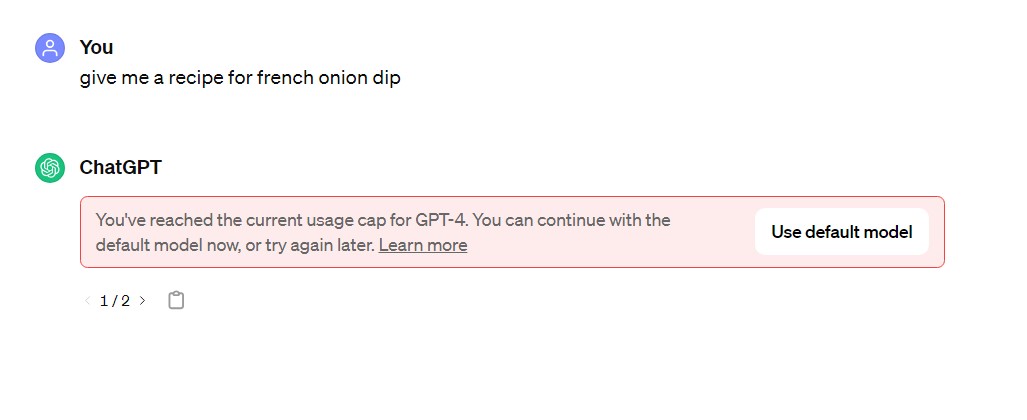Click the french onion dip prompt message

click(240, 78)
